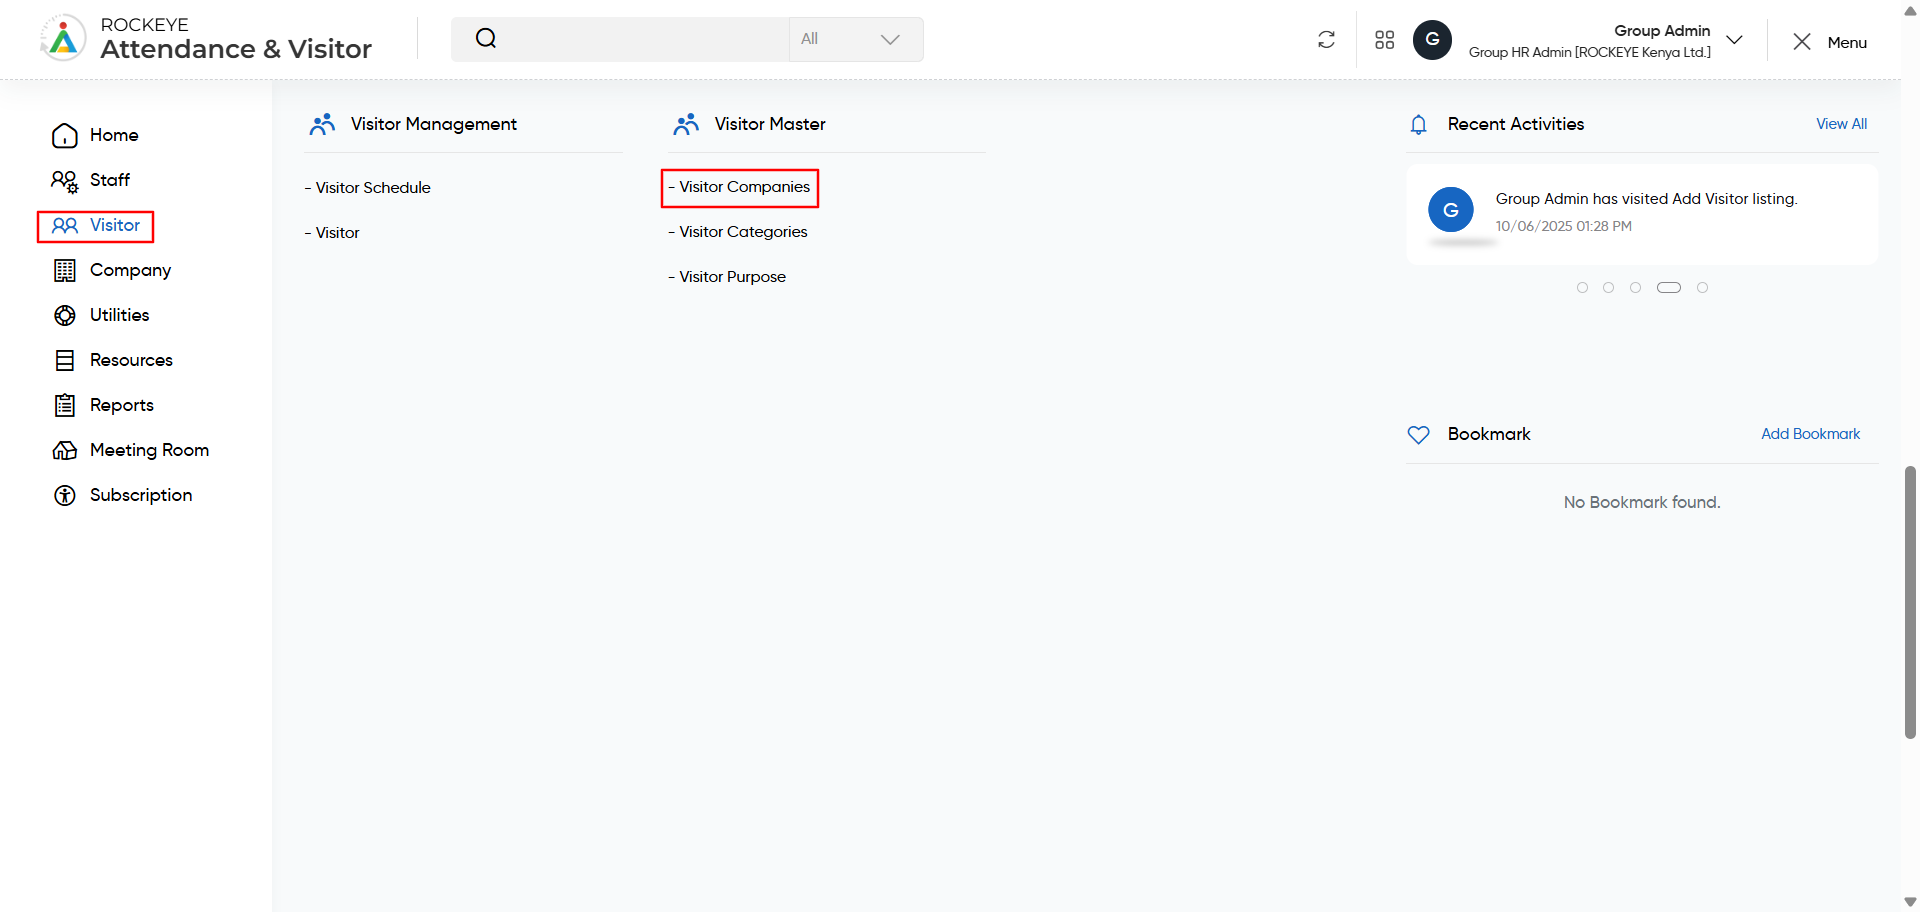Open the Meeting Room menu item
Screen dimensions: 1920x912
(149, 450)
